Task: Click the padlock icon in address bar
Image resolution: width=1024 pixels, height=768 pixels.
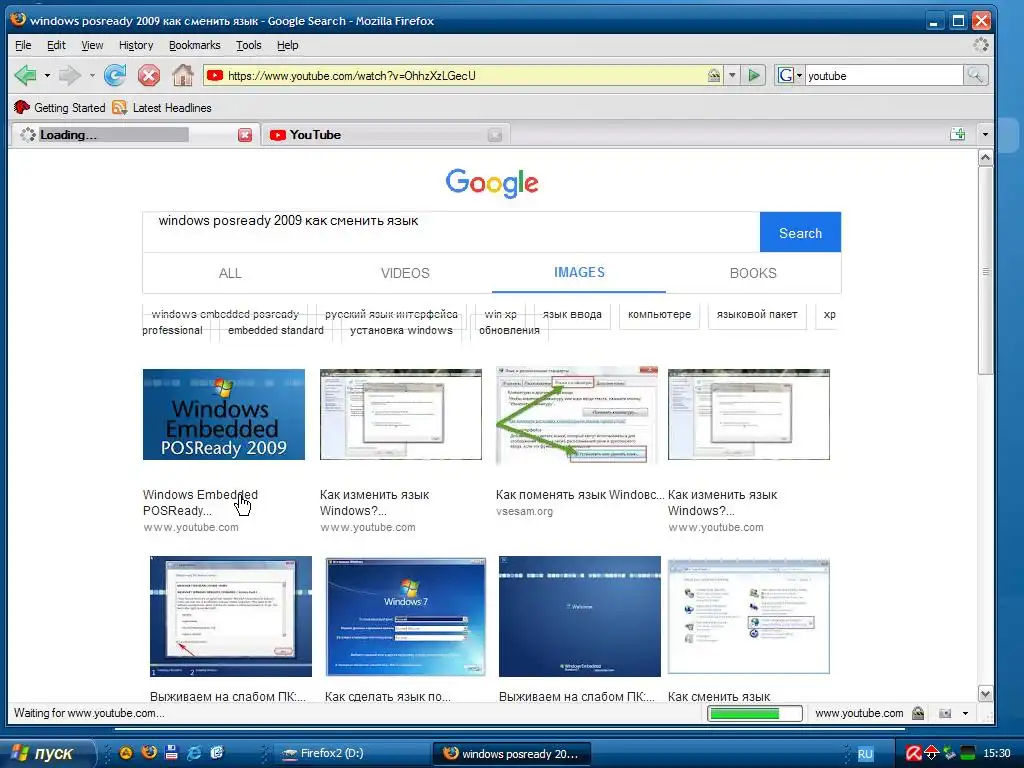Action: 714,76
